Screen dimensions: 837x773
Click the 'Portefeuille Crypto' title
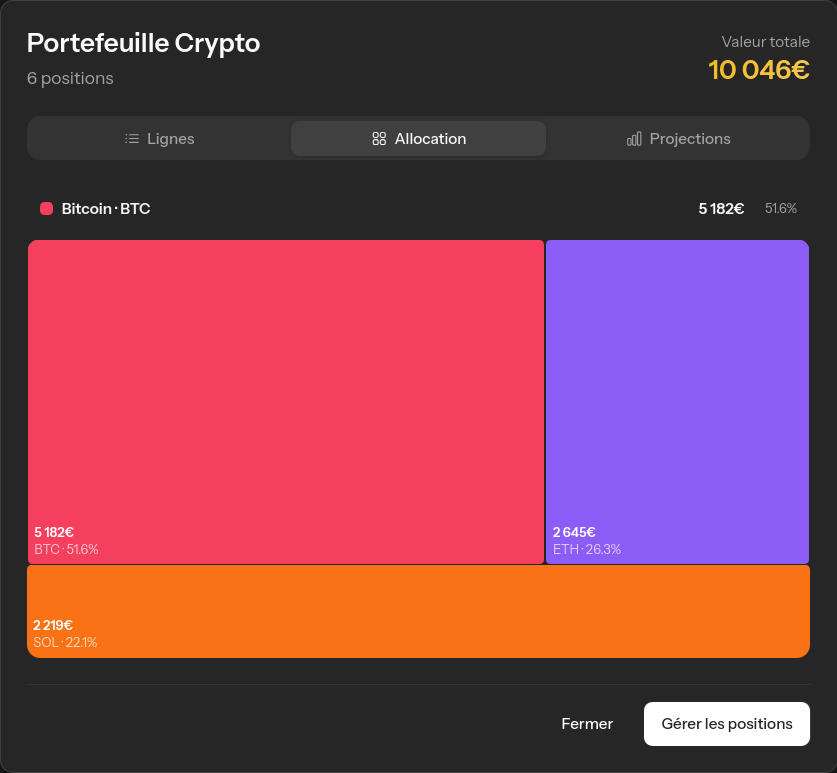pos(143,43)
